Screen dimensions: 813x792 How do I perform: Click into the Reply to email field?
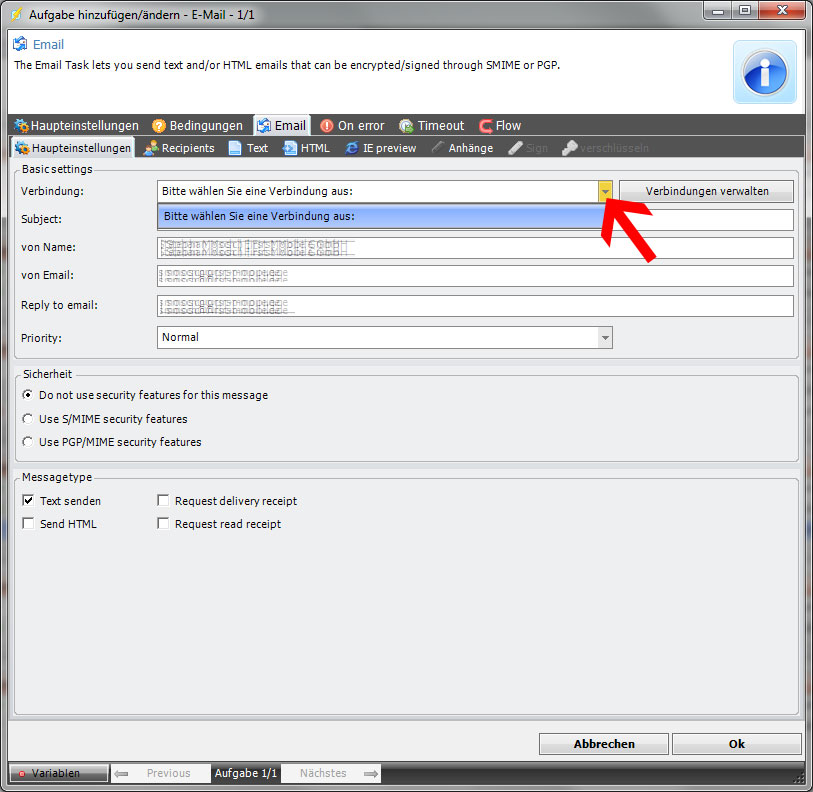475,306
